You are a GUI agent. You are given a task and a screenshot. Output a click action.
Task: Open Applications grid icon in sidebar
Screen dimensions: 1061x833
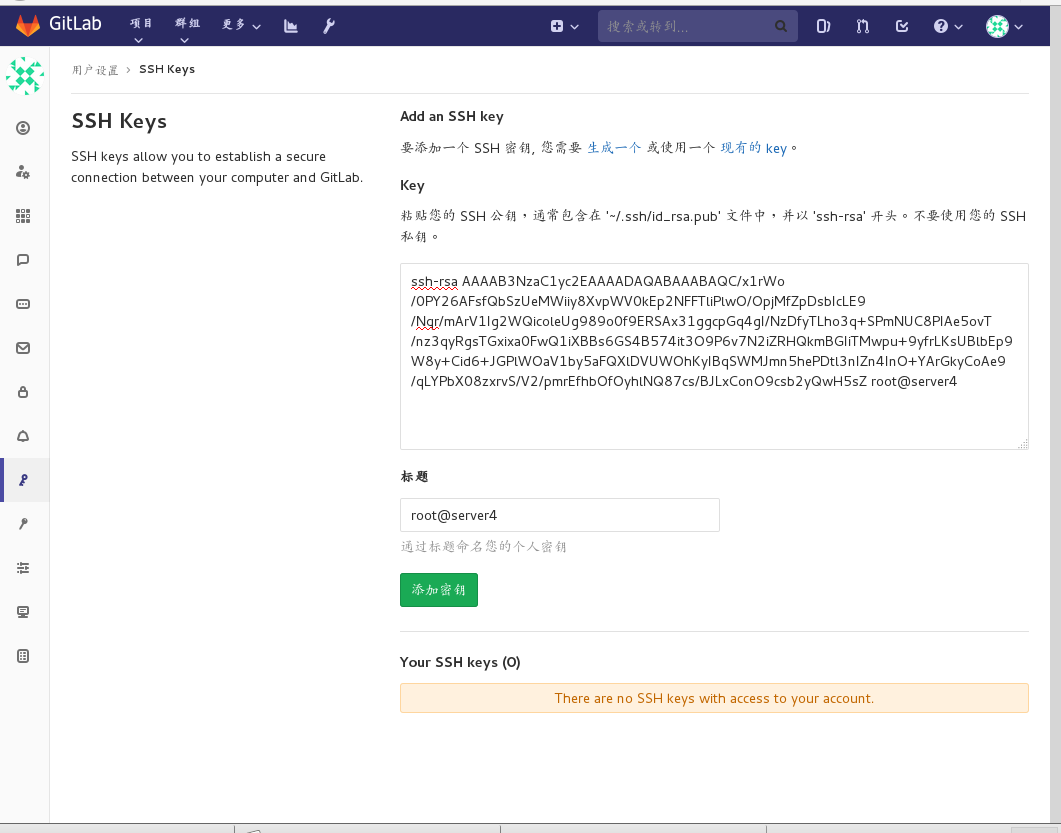(23, 216)
